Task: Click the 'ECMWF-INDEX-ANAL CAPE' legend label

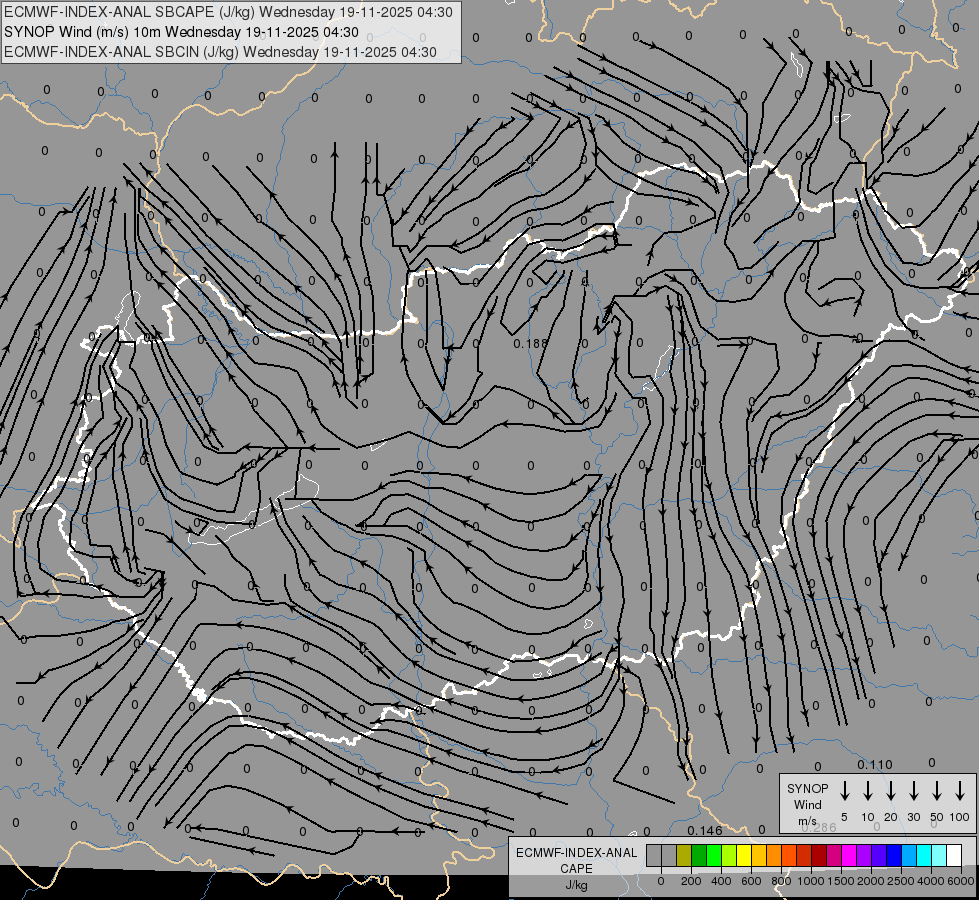Action: pyautogui.click(x=576, y=860)
